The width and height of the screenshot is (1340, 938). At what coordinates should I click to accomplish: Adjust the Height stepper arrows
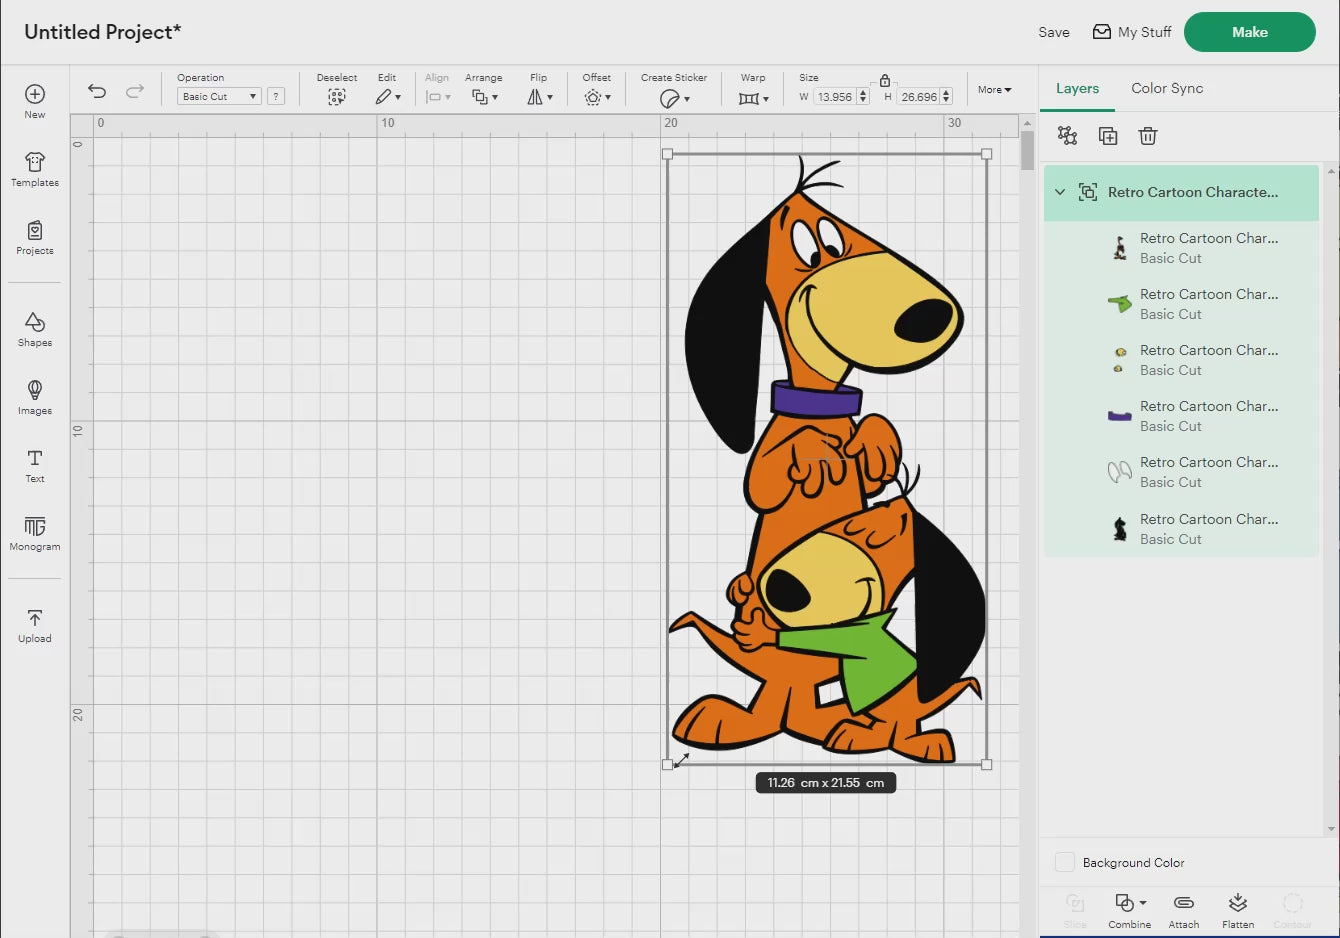coord(947,97)
